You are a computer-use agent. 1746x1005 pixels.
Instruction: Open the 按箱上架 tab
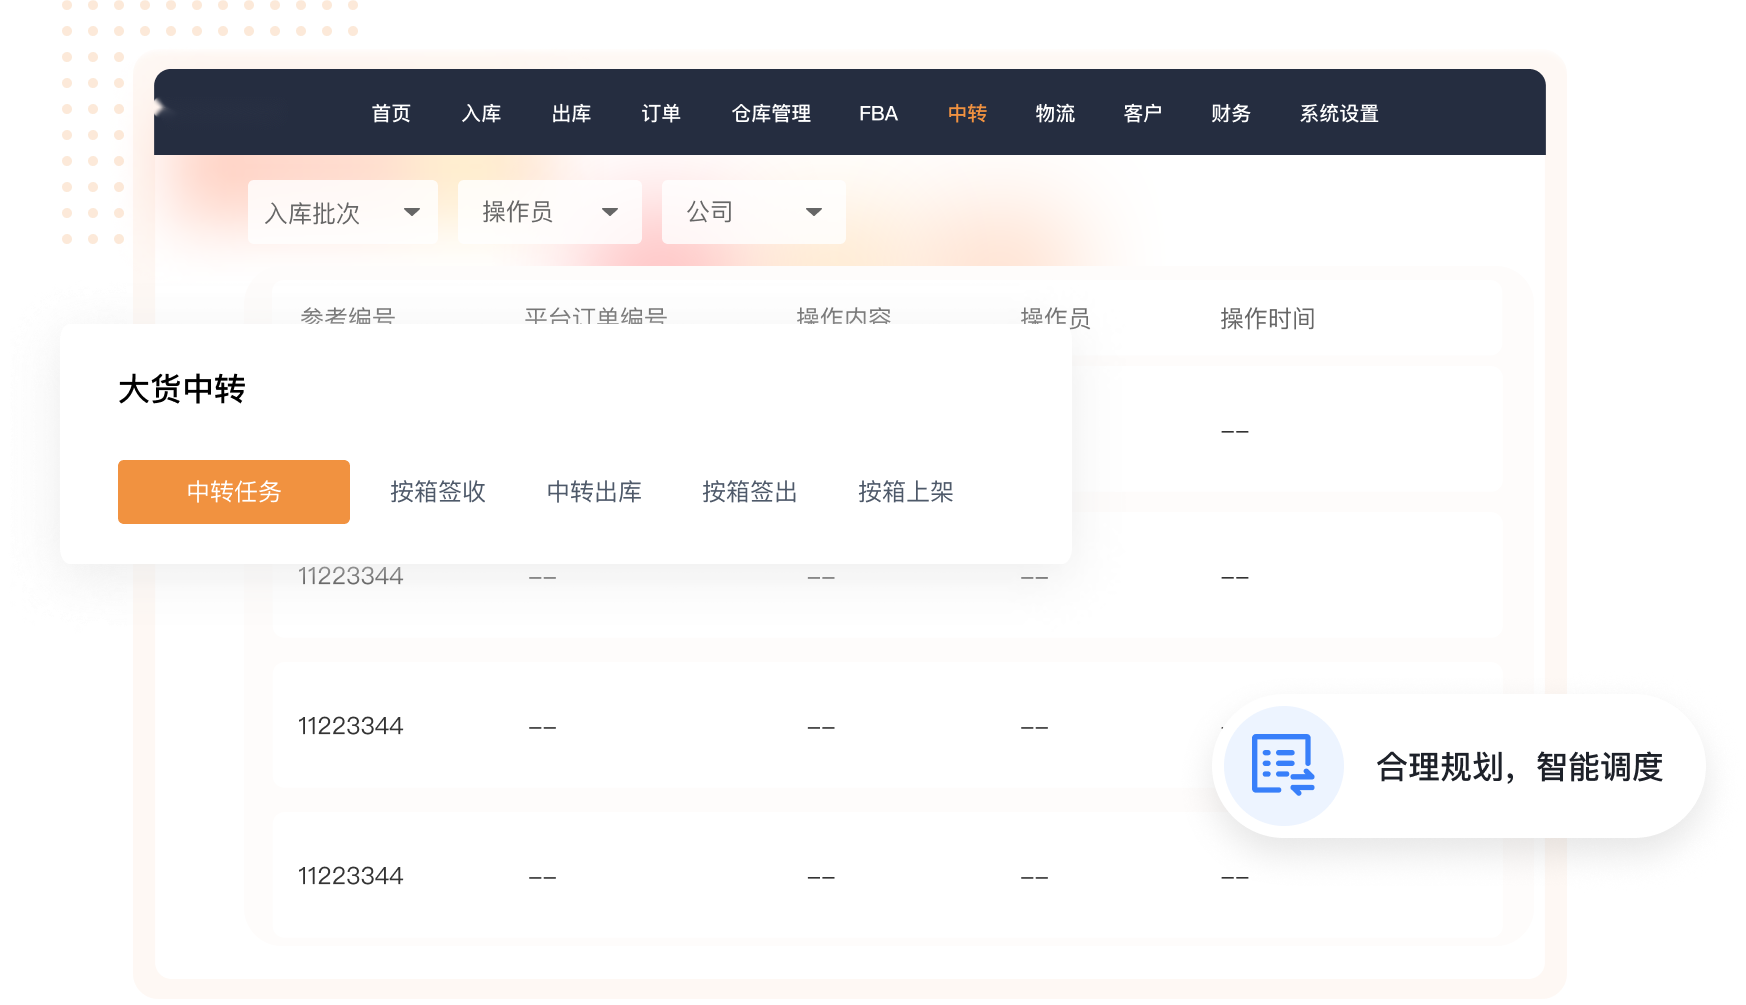[x=906, y=492]
